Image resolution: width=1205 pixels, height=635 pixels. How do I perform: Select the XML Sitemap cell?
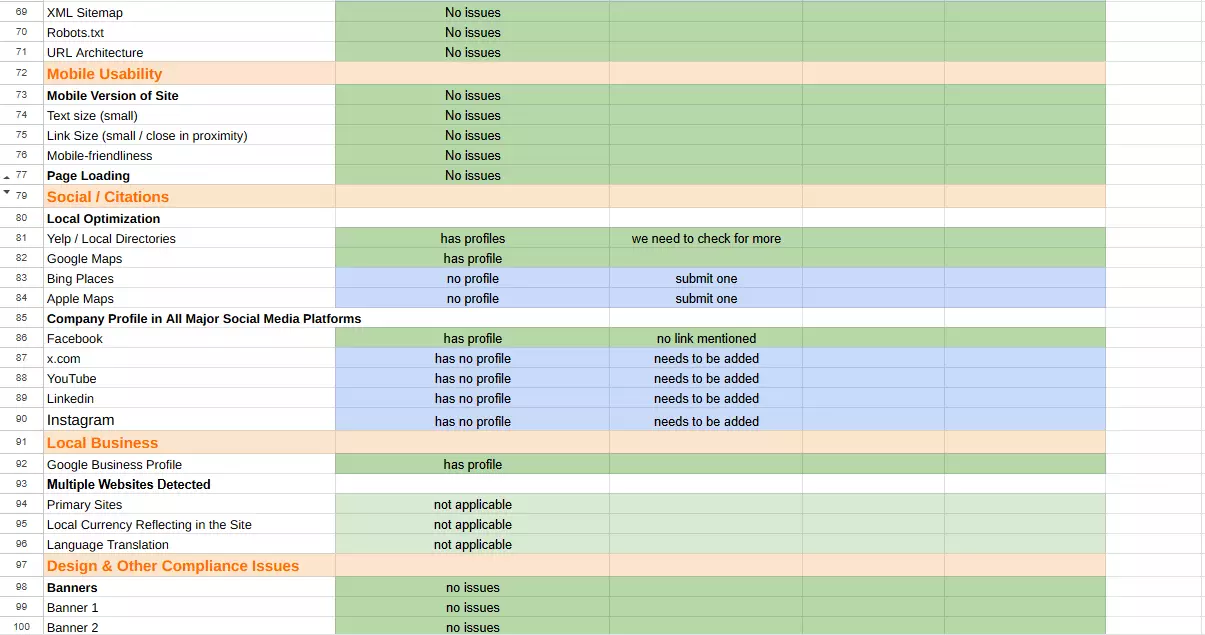[190, 13]
